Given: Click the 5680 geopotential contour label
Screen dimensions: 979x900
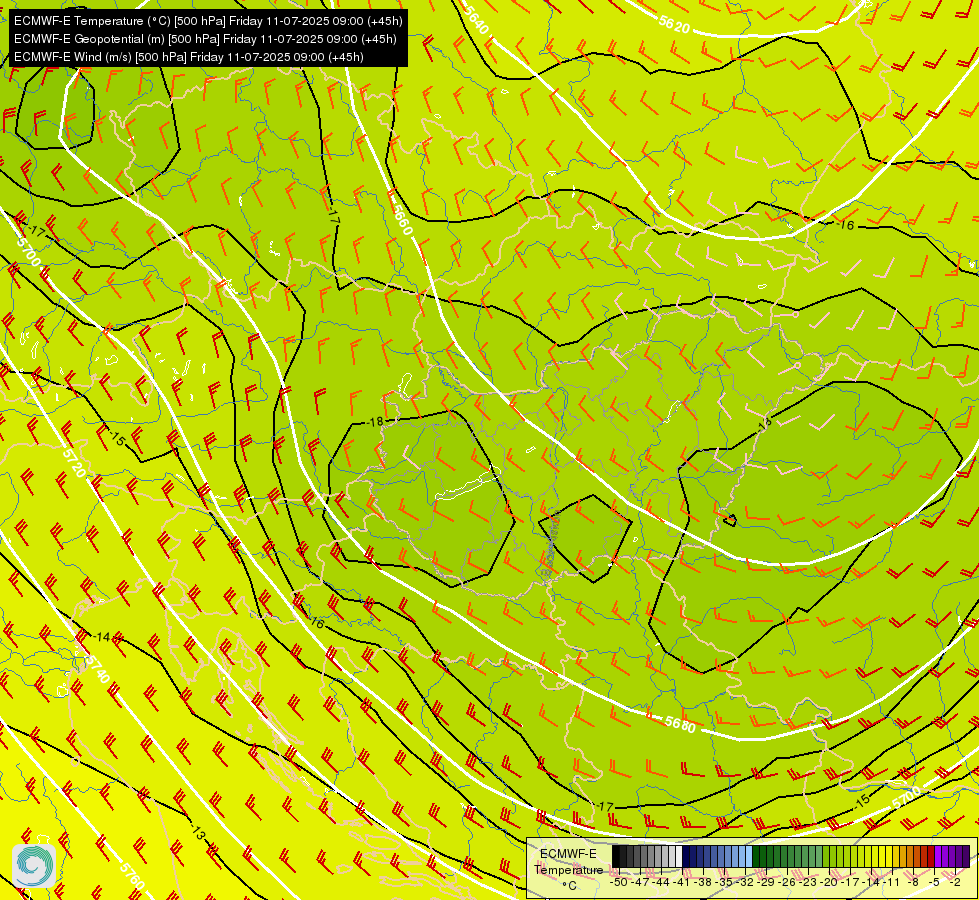Looking at the screenshot, I should pyautogui.click(x=680, y=724).
